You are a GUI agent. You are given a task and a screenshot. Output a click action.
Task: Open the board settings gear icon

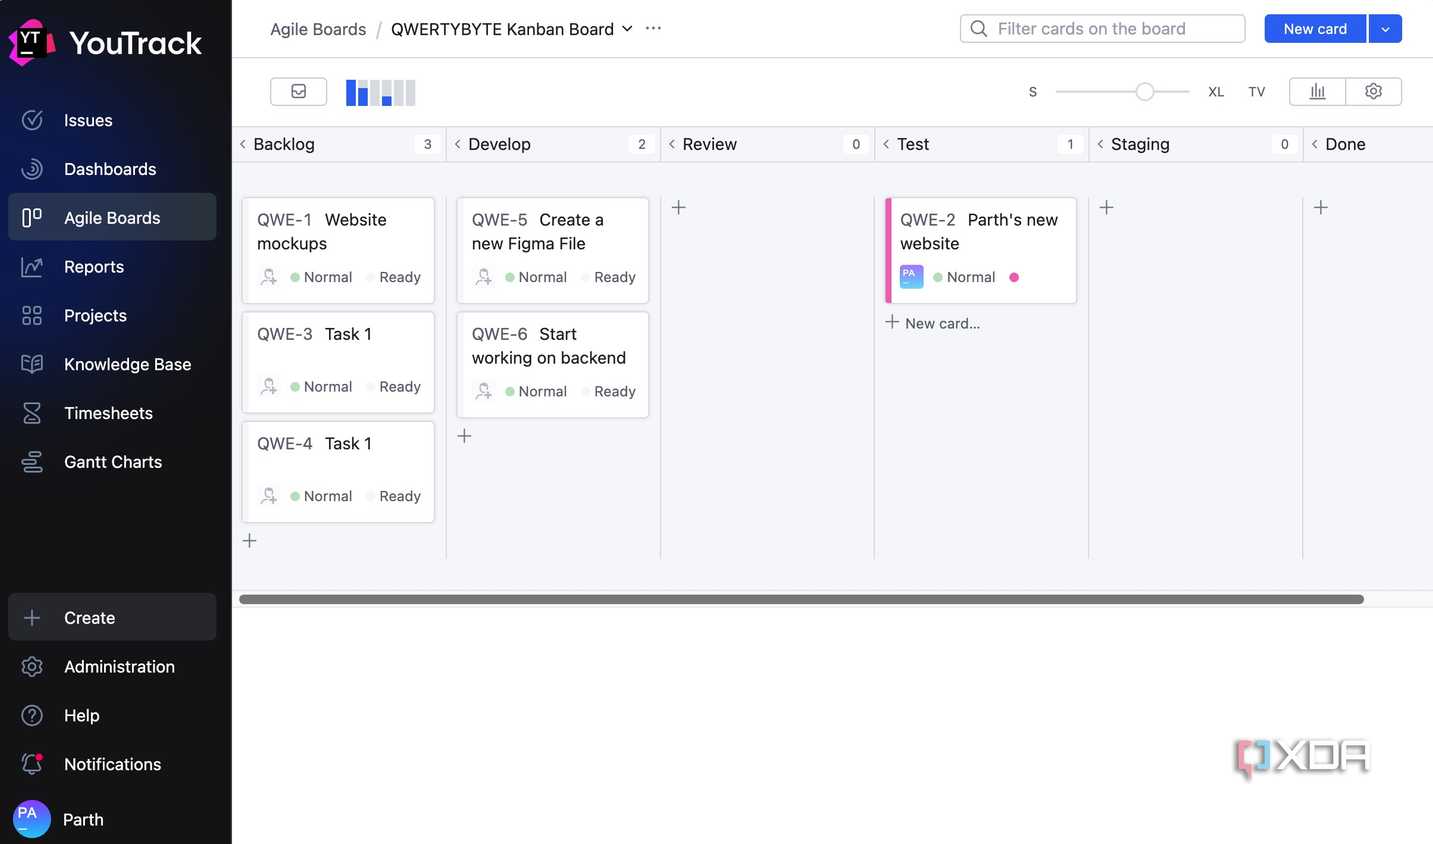pos(1373,91)
